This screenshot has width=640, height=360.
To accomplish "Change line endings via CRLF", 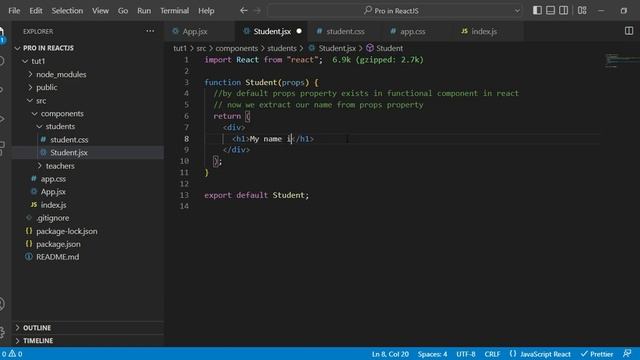I will click(492, 354).
